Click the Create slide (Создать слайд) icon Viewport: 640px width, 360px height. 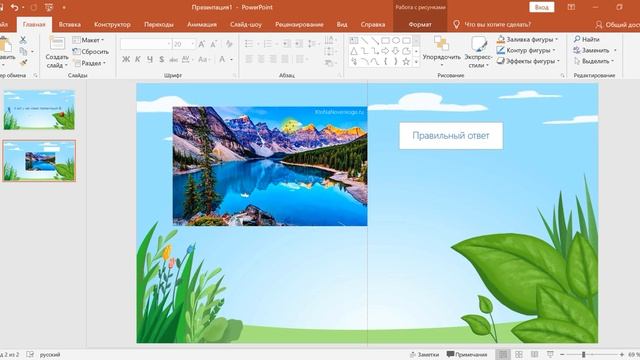(x=57, y=43)
